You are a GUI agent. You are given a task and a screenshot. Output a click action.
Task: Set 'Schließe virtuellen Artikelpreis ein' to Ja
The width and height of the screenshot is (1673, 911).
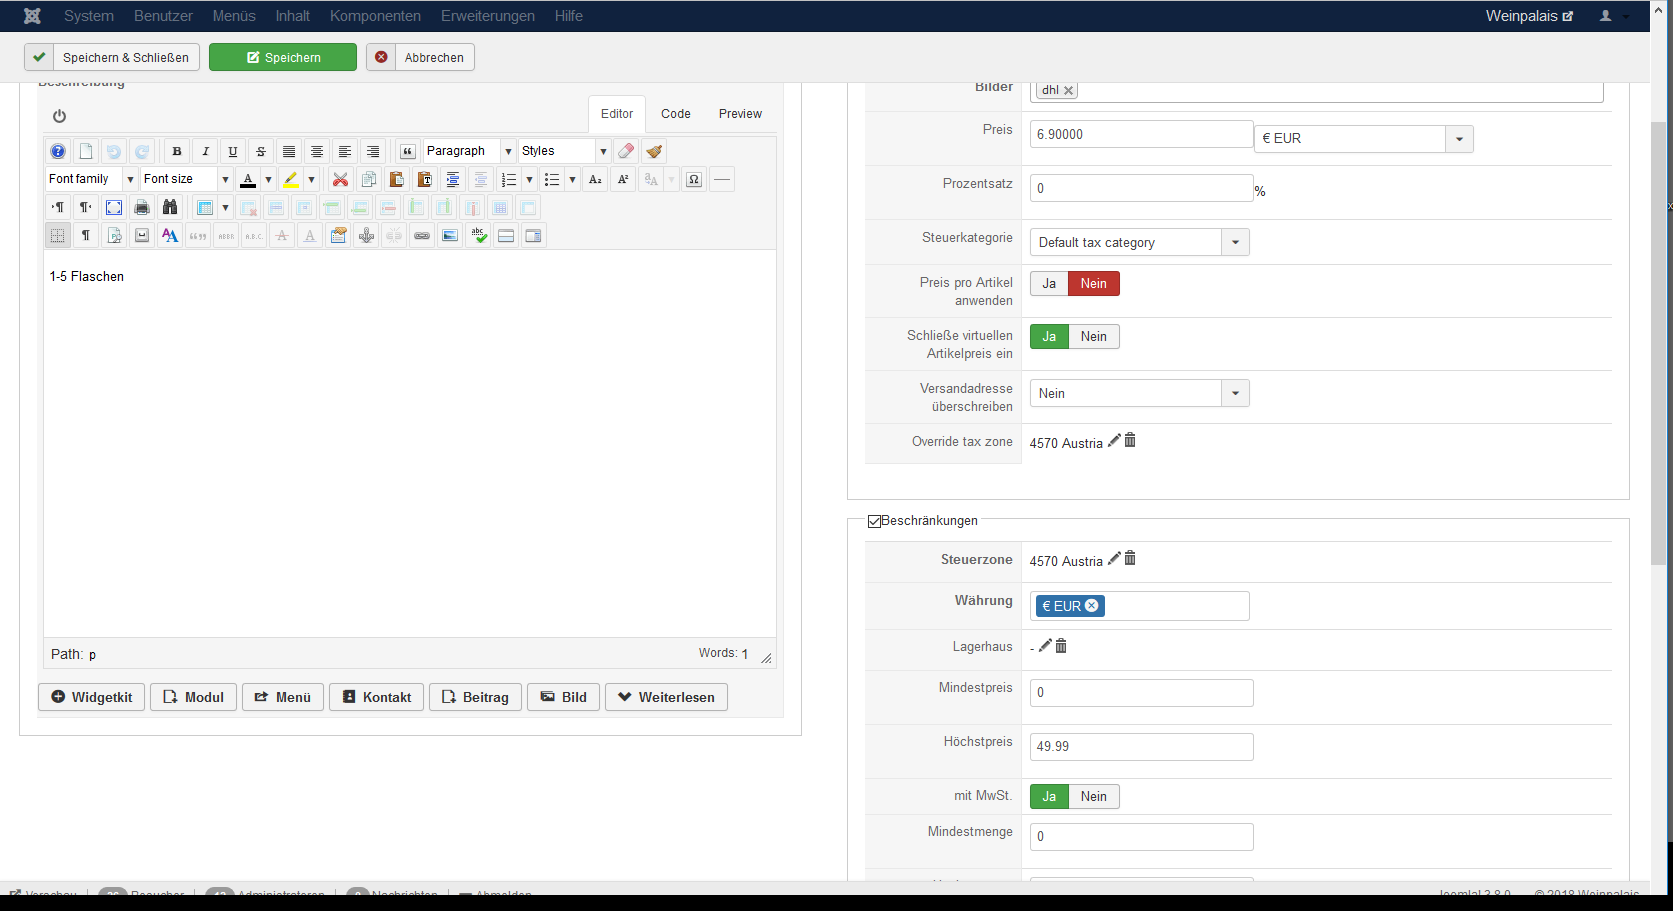(1049, 337)
